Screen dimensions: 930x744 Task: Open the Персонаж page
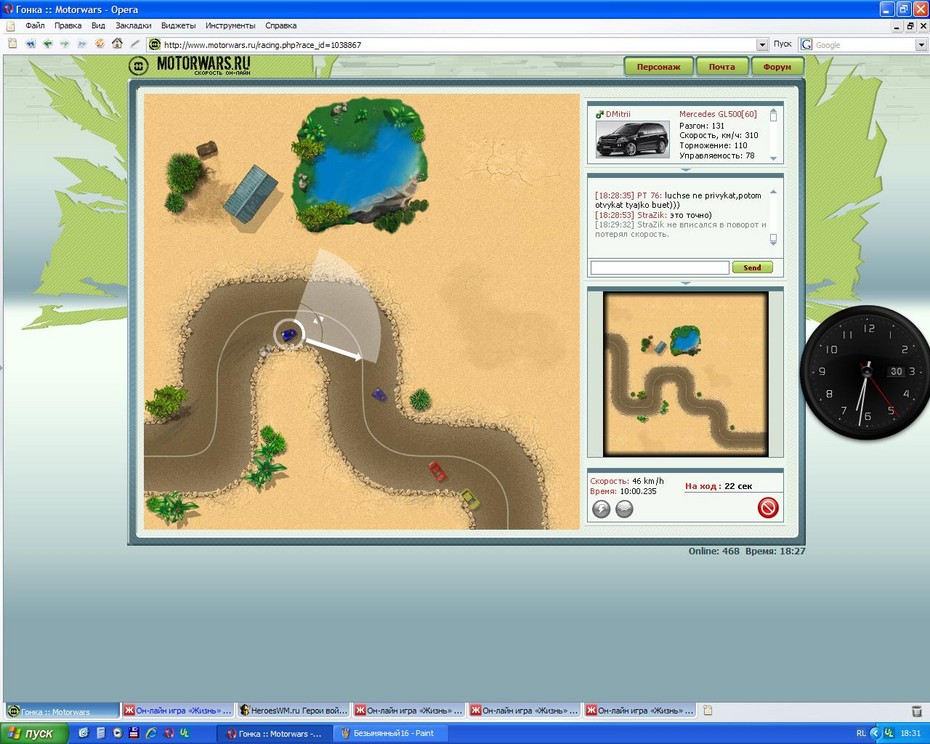click(x=658, y=67)
